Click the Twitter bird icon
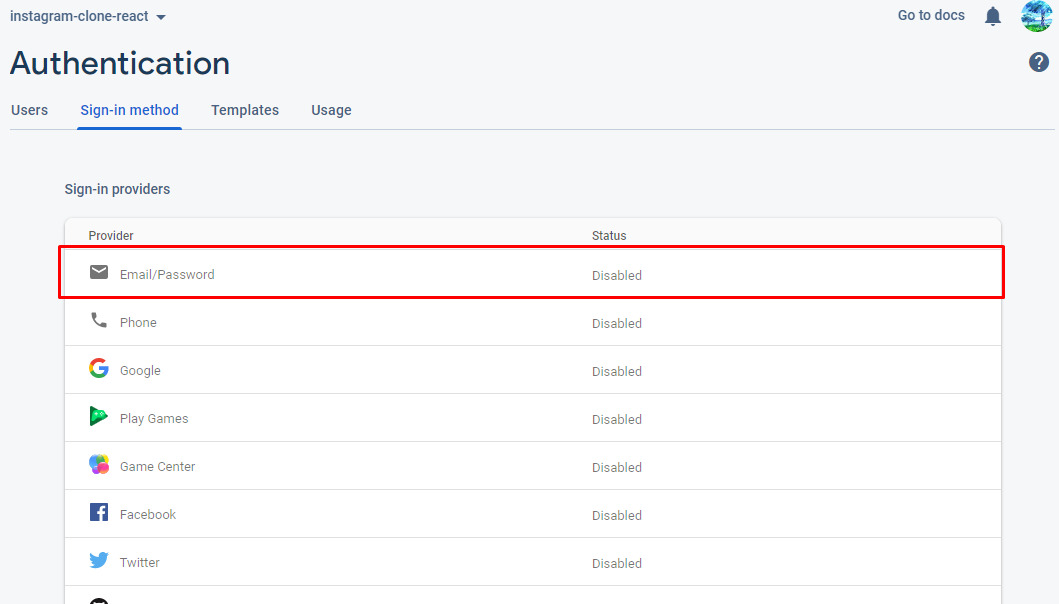 pos(99,561)
